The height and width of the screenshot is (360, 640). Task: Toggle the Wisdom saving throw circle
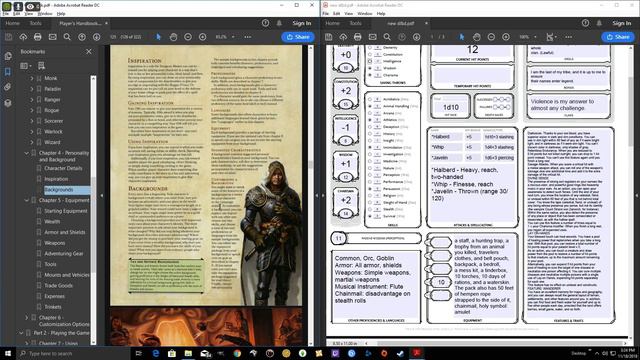(370, 68)
